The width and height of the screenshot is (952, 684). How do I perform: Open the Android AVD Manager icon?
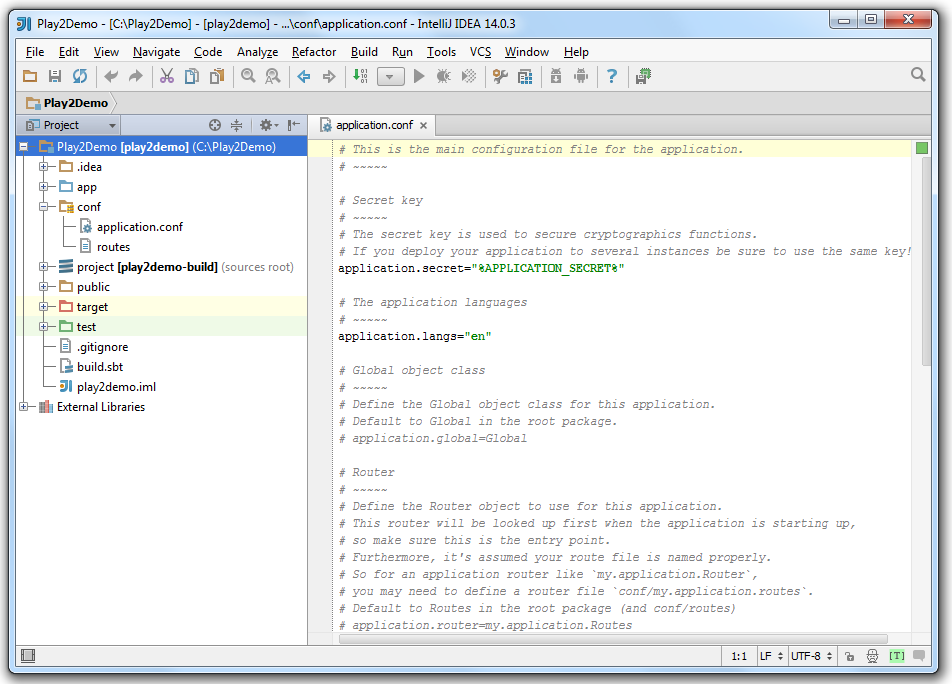click(581, 76)
